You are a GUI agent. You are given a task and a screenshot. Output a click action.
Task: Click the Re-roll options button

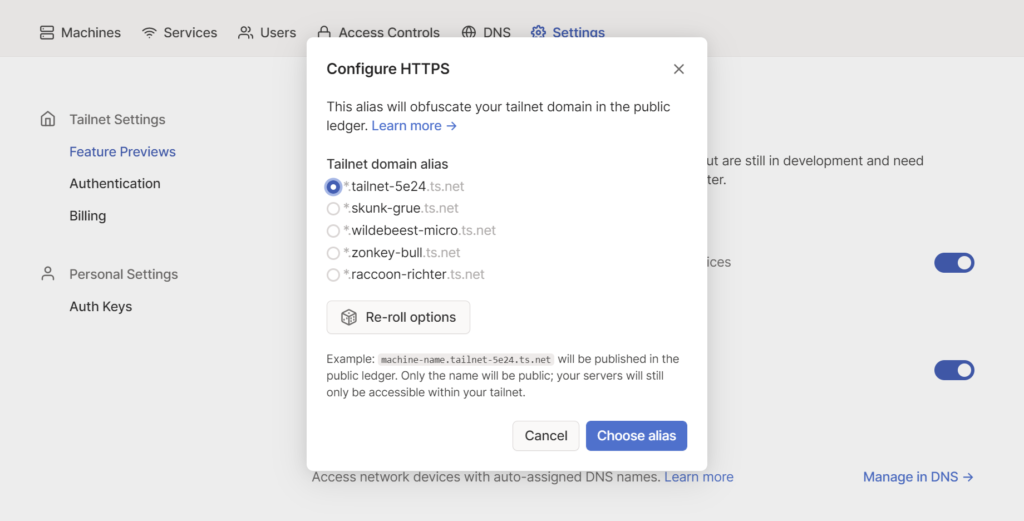398,317
